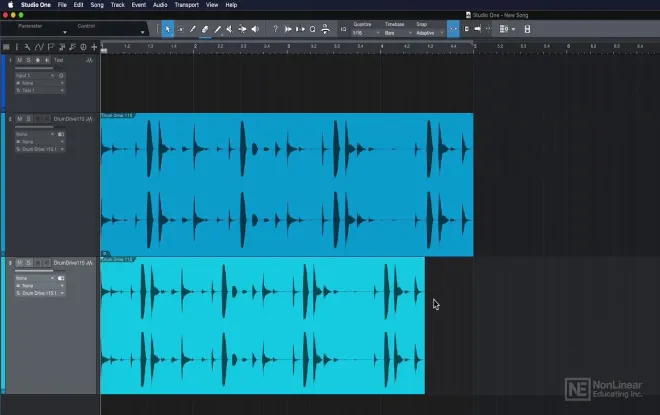Open the tempo track clock icon

pos(83,47)
